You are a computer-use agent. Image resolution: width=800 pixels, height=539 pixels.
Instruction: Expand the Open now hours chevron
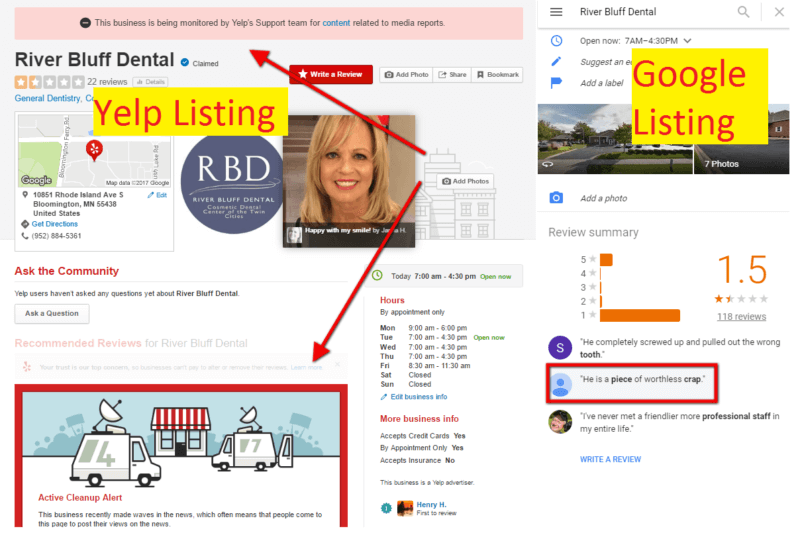coord(687,40)
